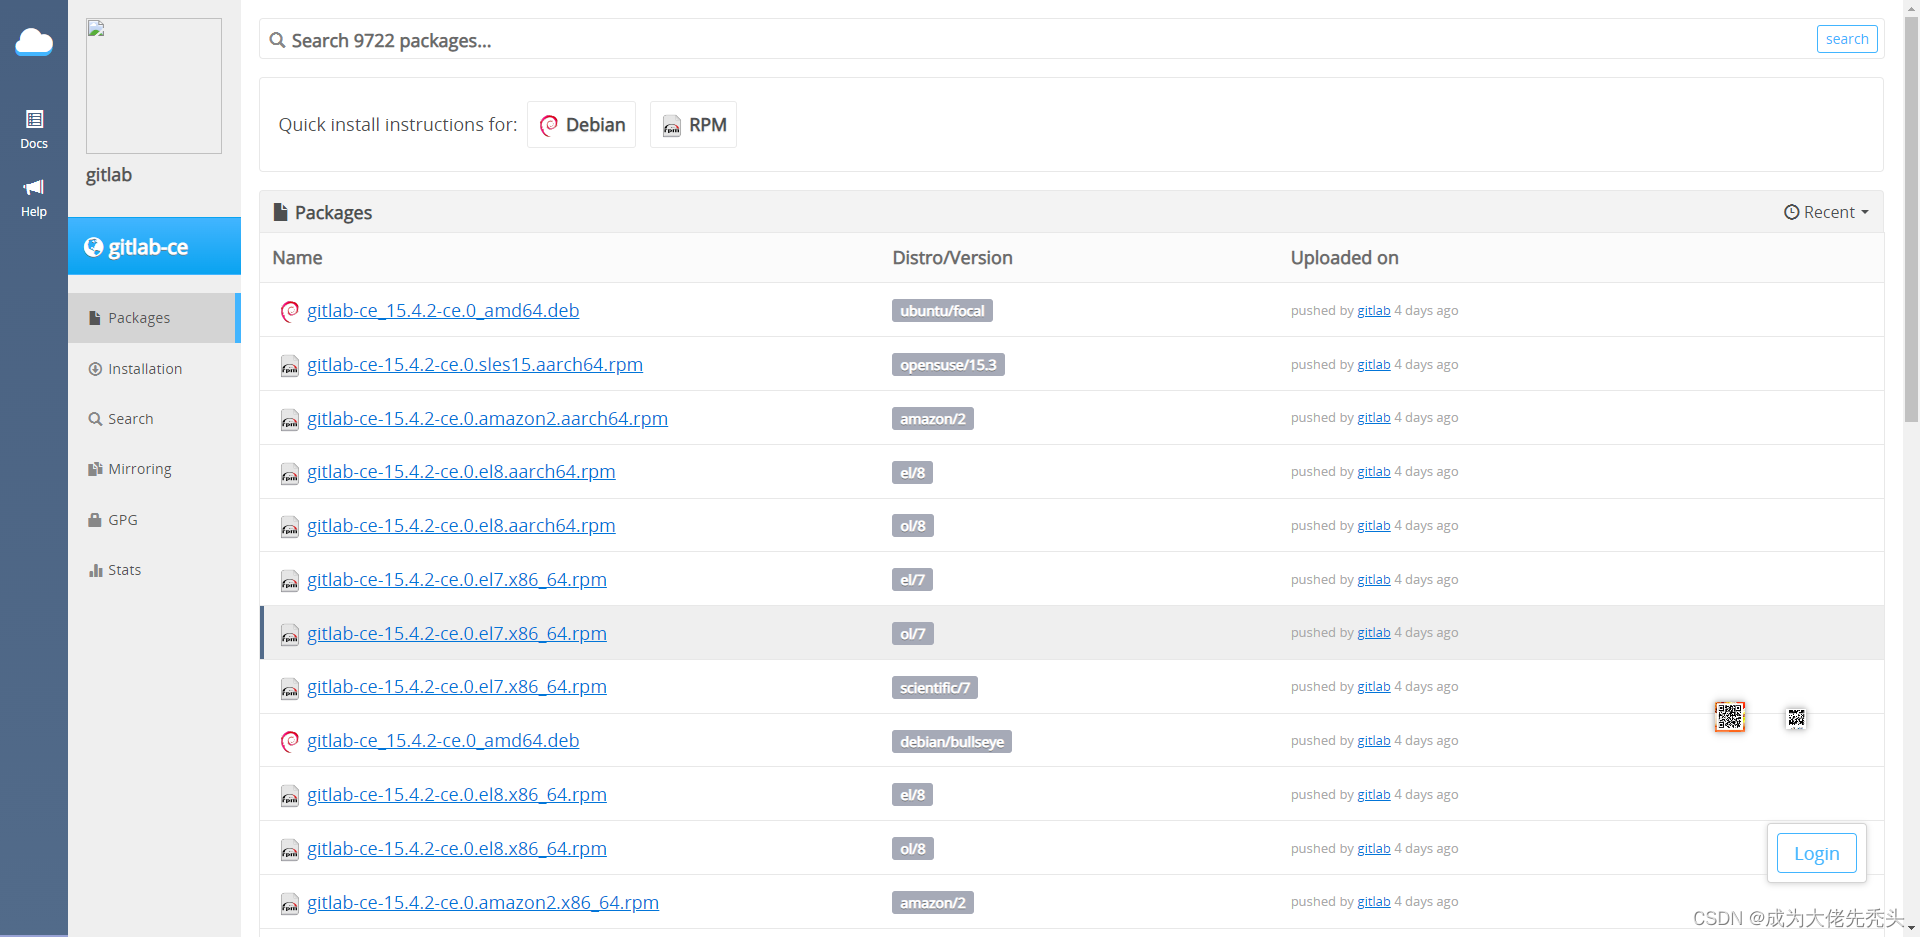The image size is (1920, 937).
Task: Open el7.x86_64.rpm link in scientific/7 row
Action: point(457,687)
